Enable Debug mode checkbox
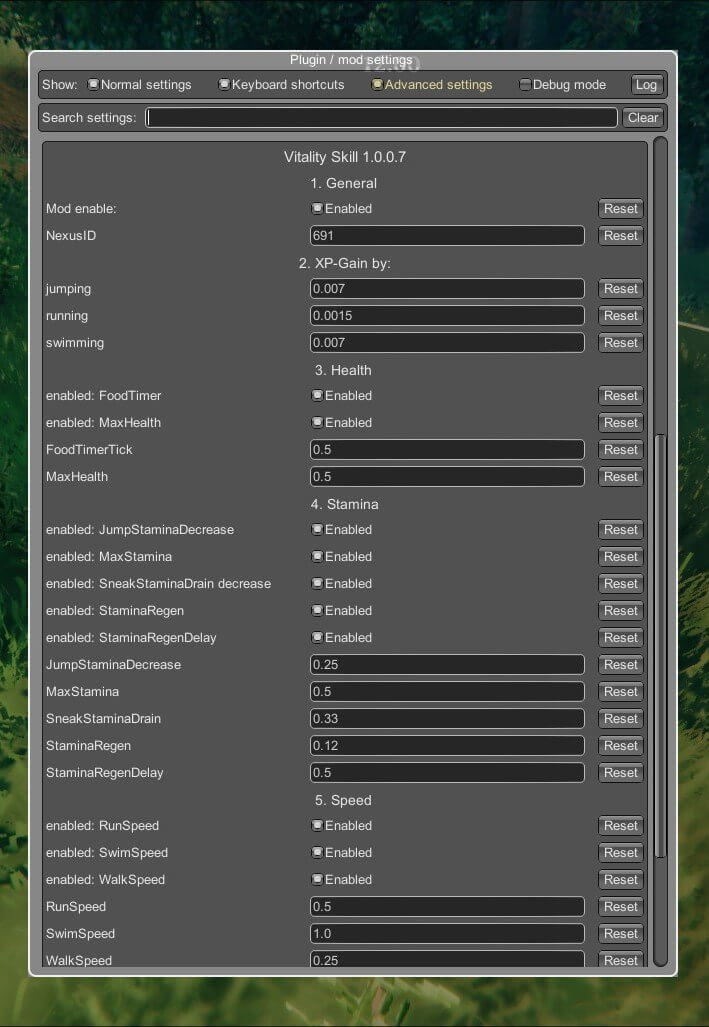The width and height of the screenshot is (709, 1027). click(525, 85)
